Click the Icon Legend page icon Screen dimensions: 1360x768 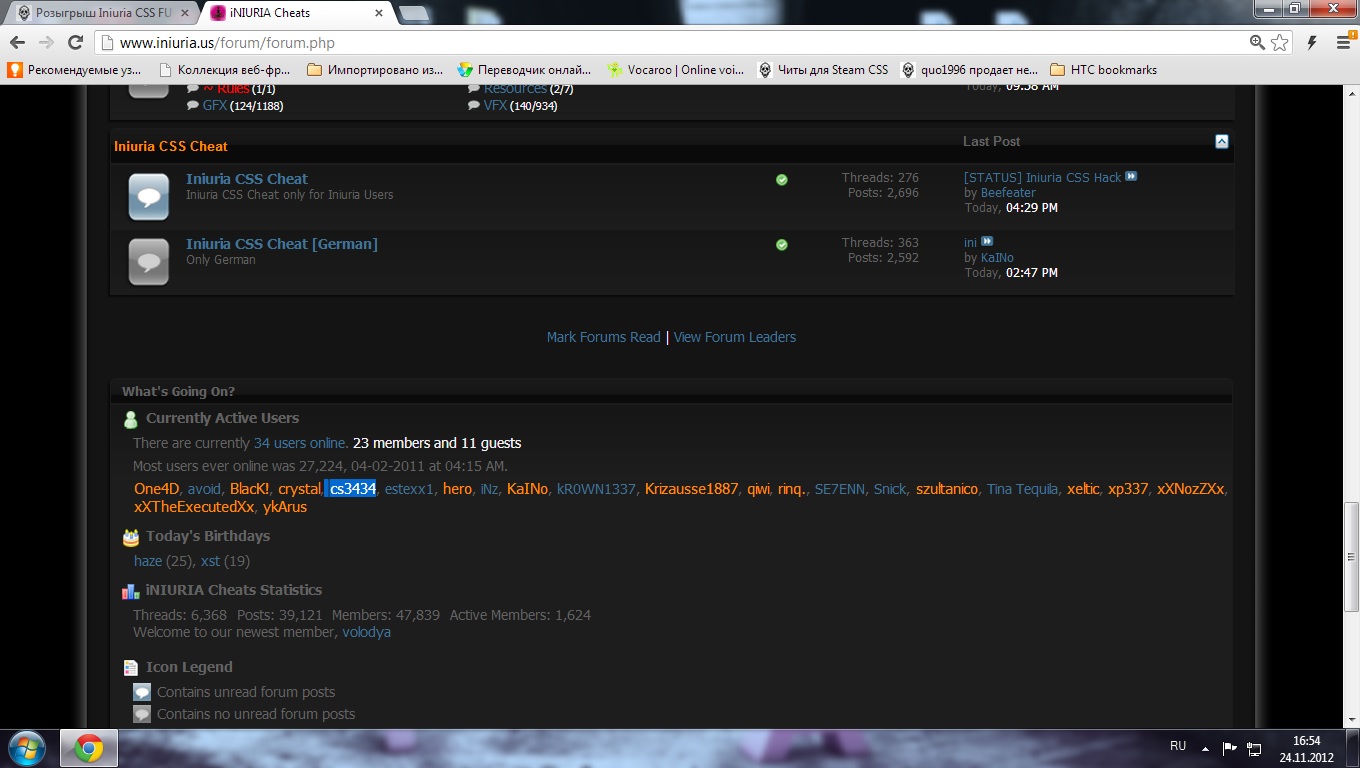click(x=131, y=668)
